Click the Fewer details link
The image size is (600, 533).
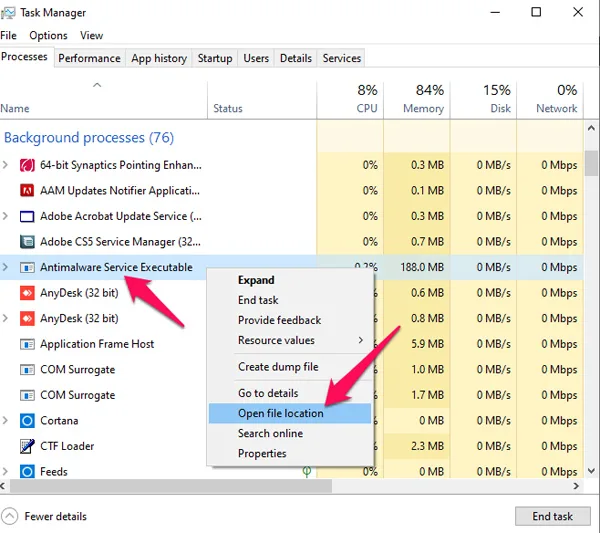(x=56, y=516)
